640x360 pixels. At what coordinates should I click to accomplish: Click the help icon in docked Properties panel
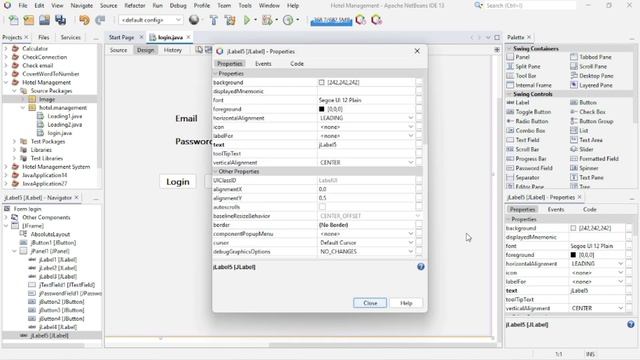(631, 324)
